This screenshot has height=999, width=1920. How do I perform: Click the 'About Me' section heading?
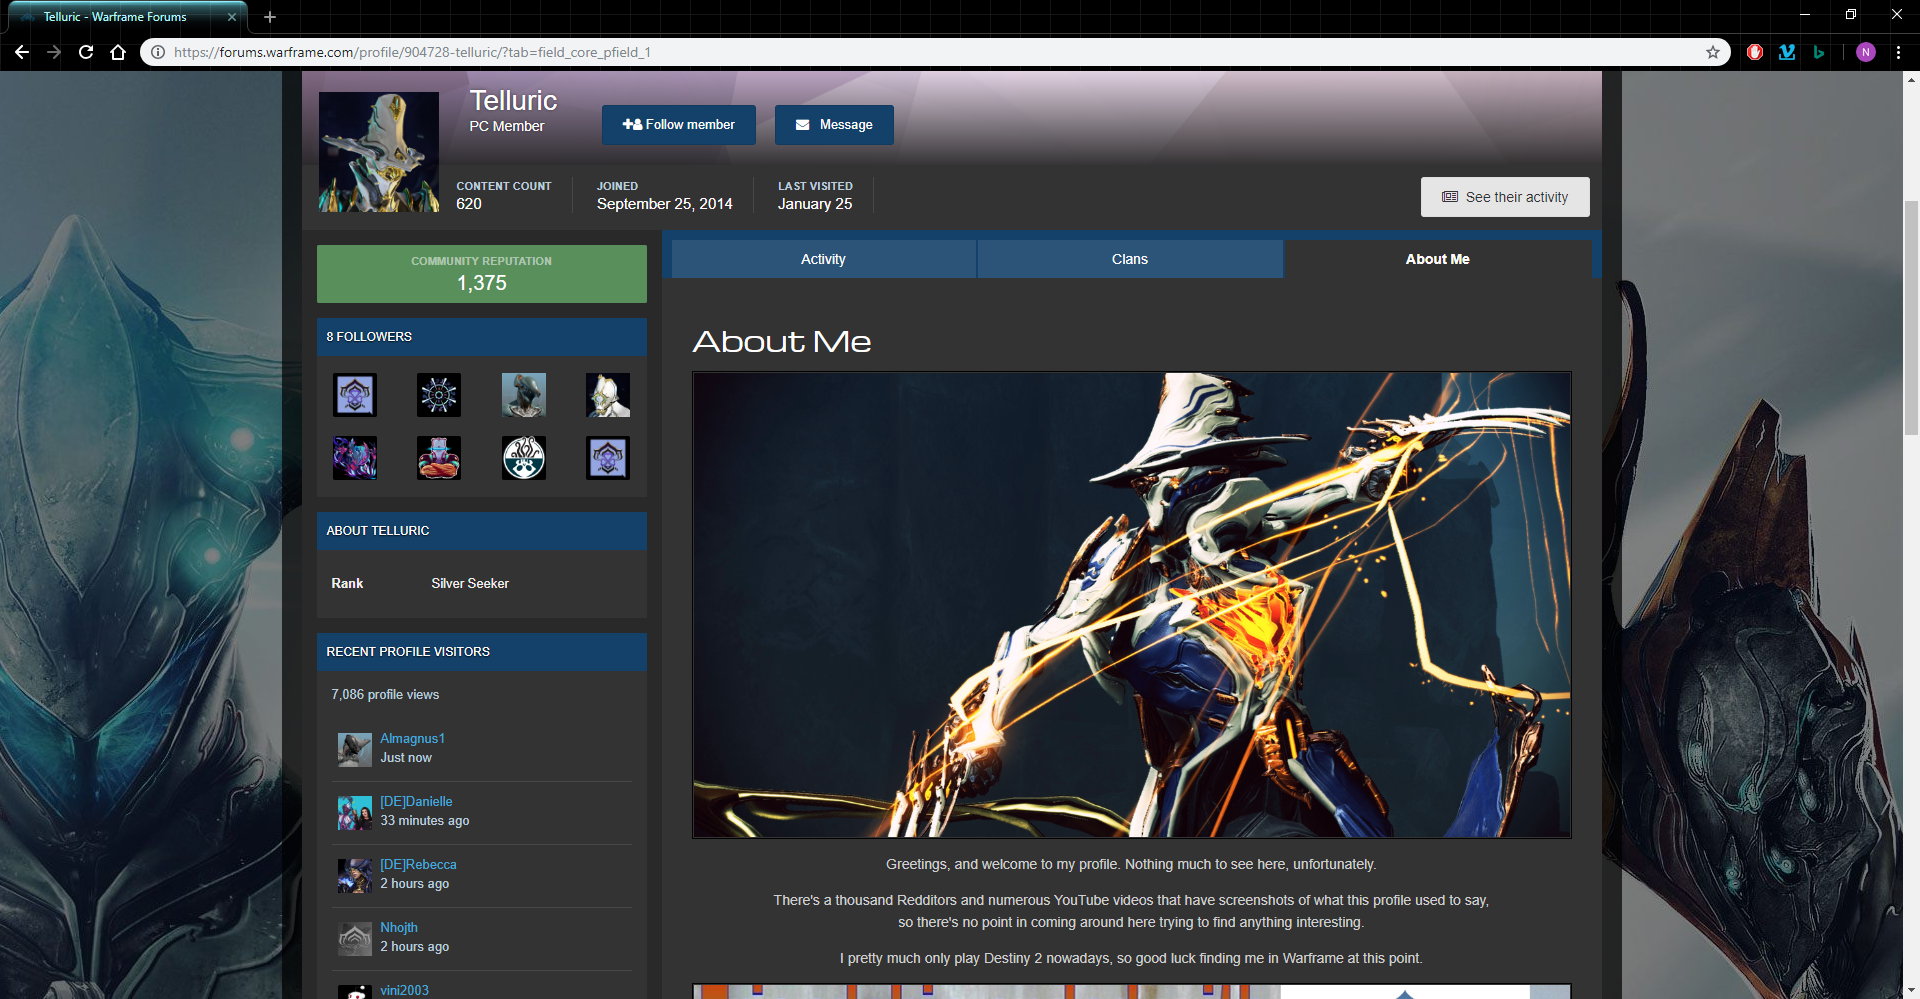click(x=782, y=342)
